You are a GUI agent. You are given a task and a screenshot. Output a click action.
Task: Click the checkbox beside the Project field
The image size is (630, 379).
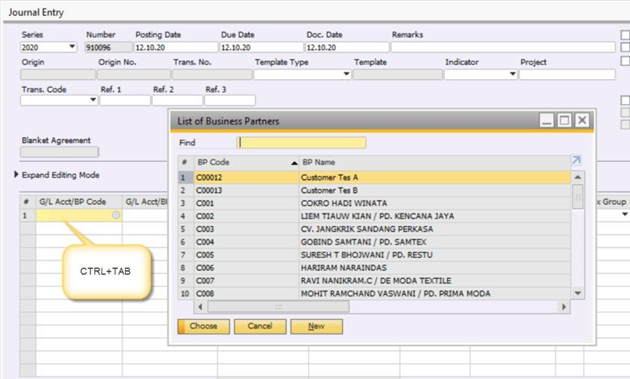coord(625,61)
